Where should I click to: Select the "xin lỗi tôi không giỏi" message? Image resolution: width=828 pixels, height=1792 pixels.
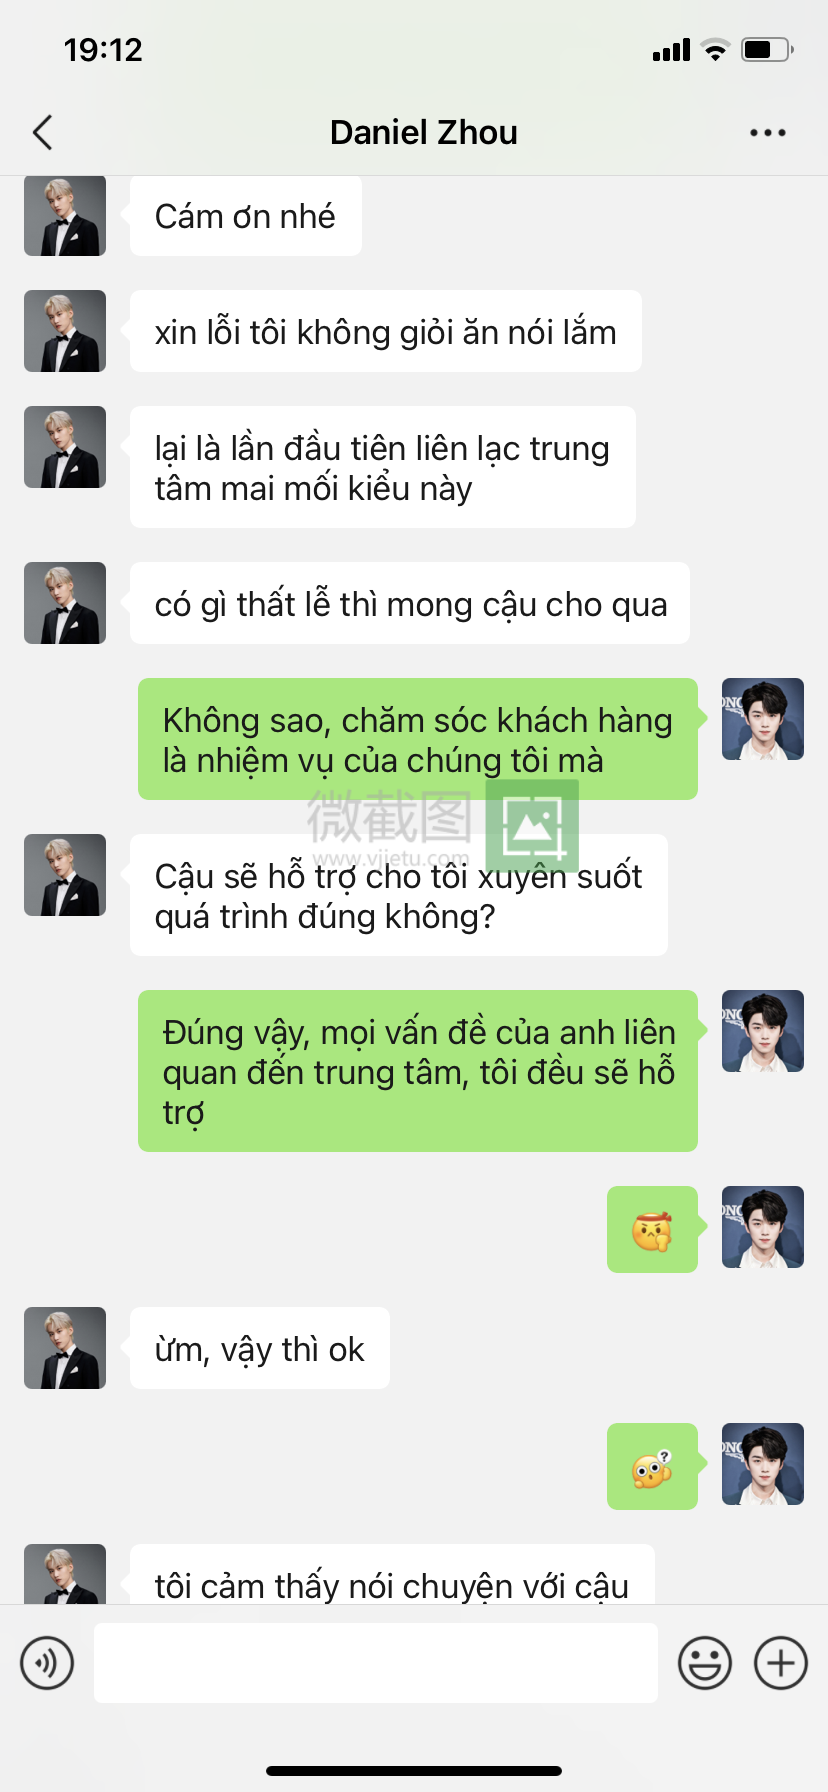(x=386, y=331)
